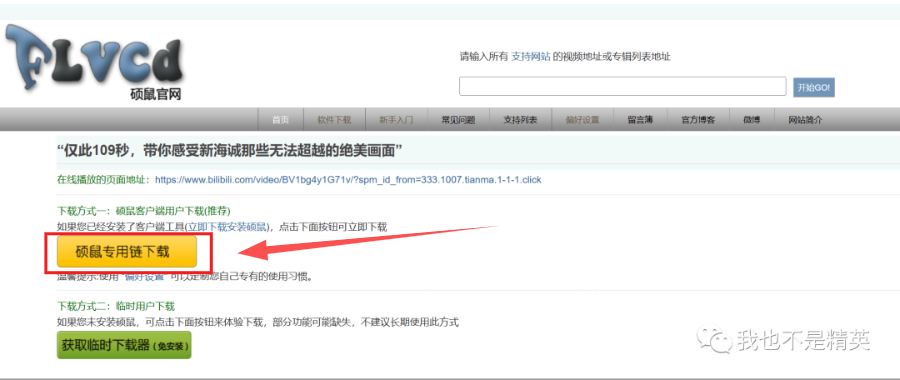Screen dimensions: 900x380
Task: Click the 下载方式二：临时用户下载 heading text
Action: [x=116, y=307]
